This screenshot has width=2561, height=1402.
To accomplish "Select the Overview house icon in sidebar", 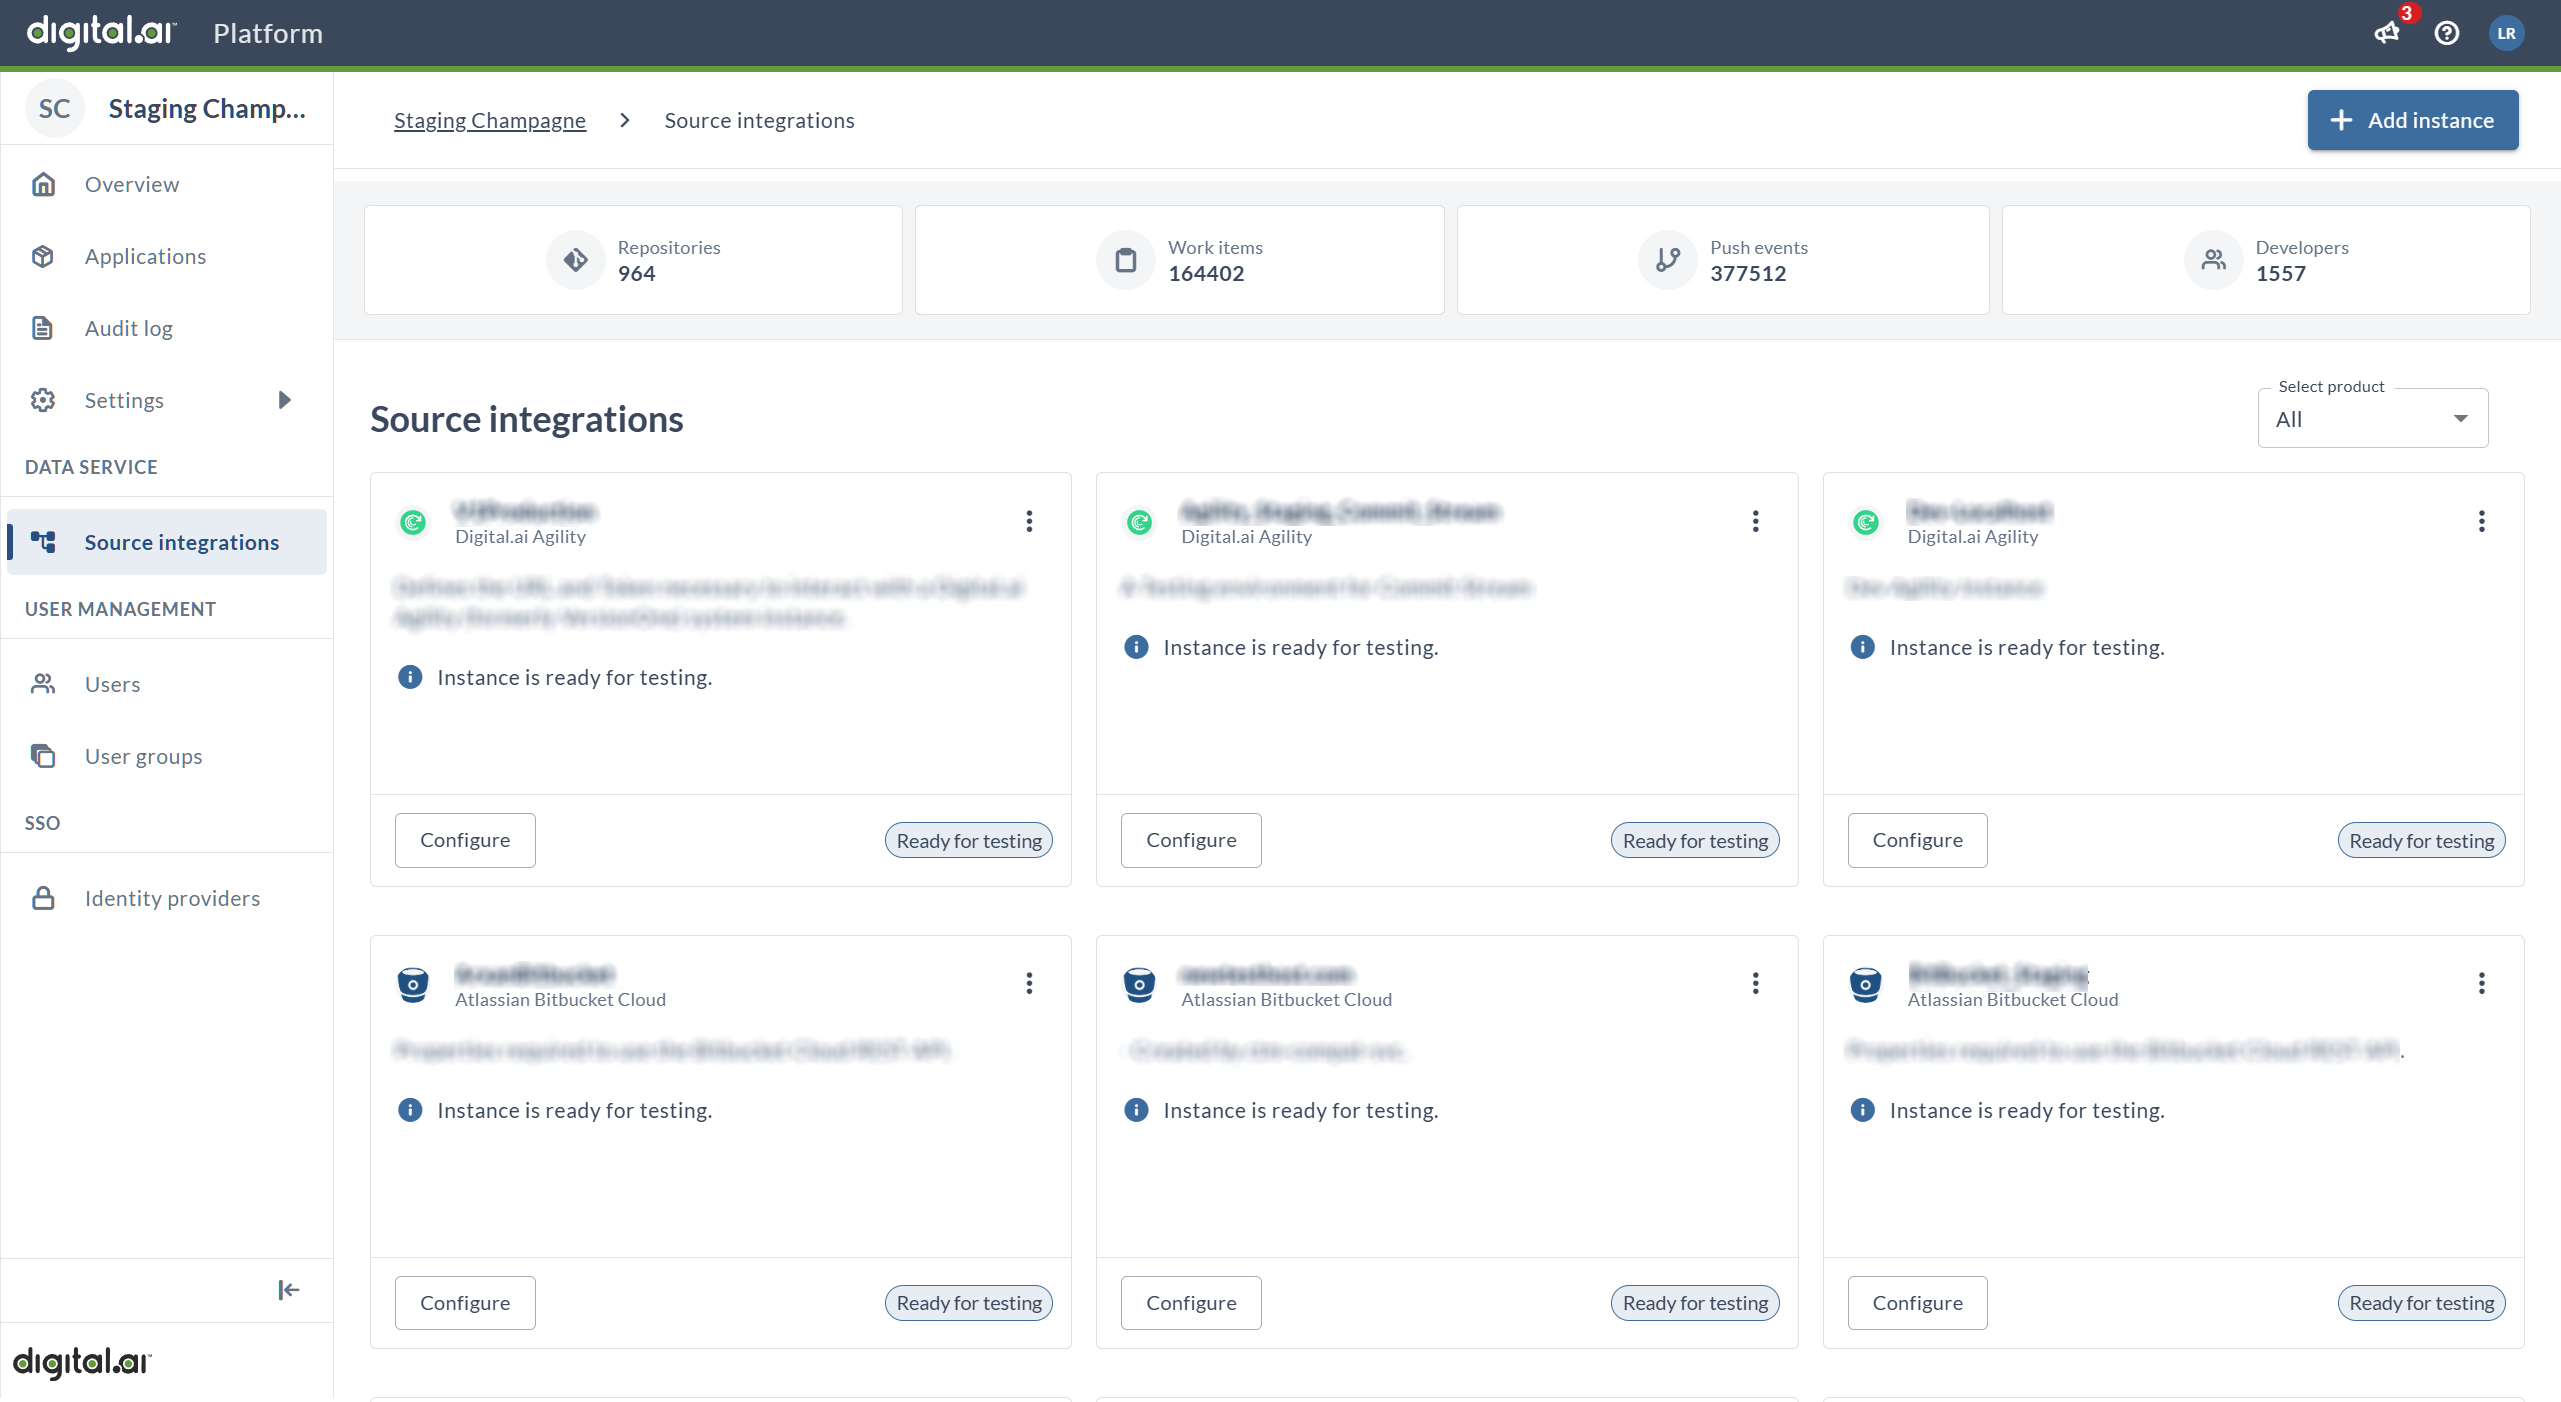I will (43, 184).
